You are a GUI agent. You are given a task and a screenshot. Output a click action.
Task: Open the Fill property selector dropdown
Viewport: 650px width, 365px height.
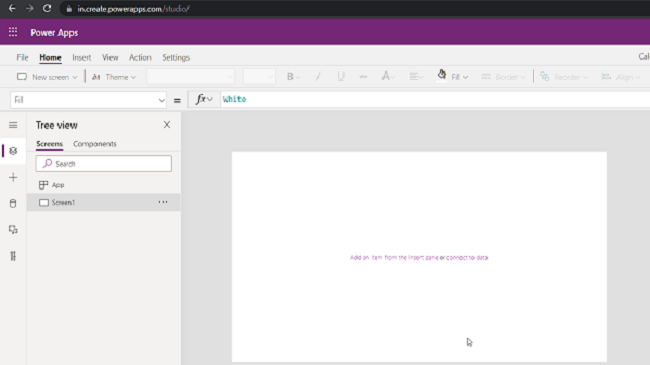[88, 100]
